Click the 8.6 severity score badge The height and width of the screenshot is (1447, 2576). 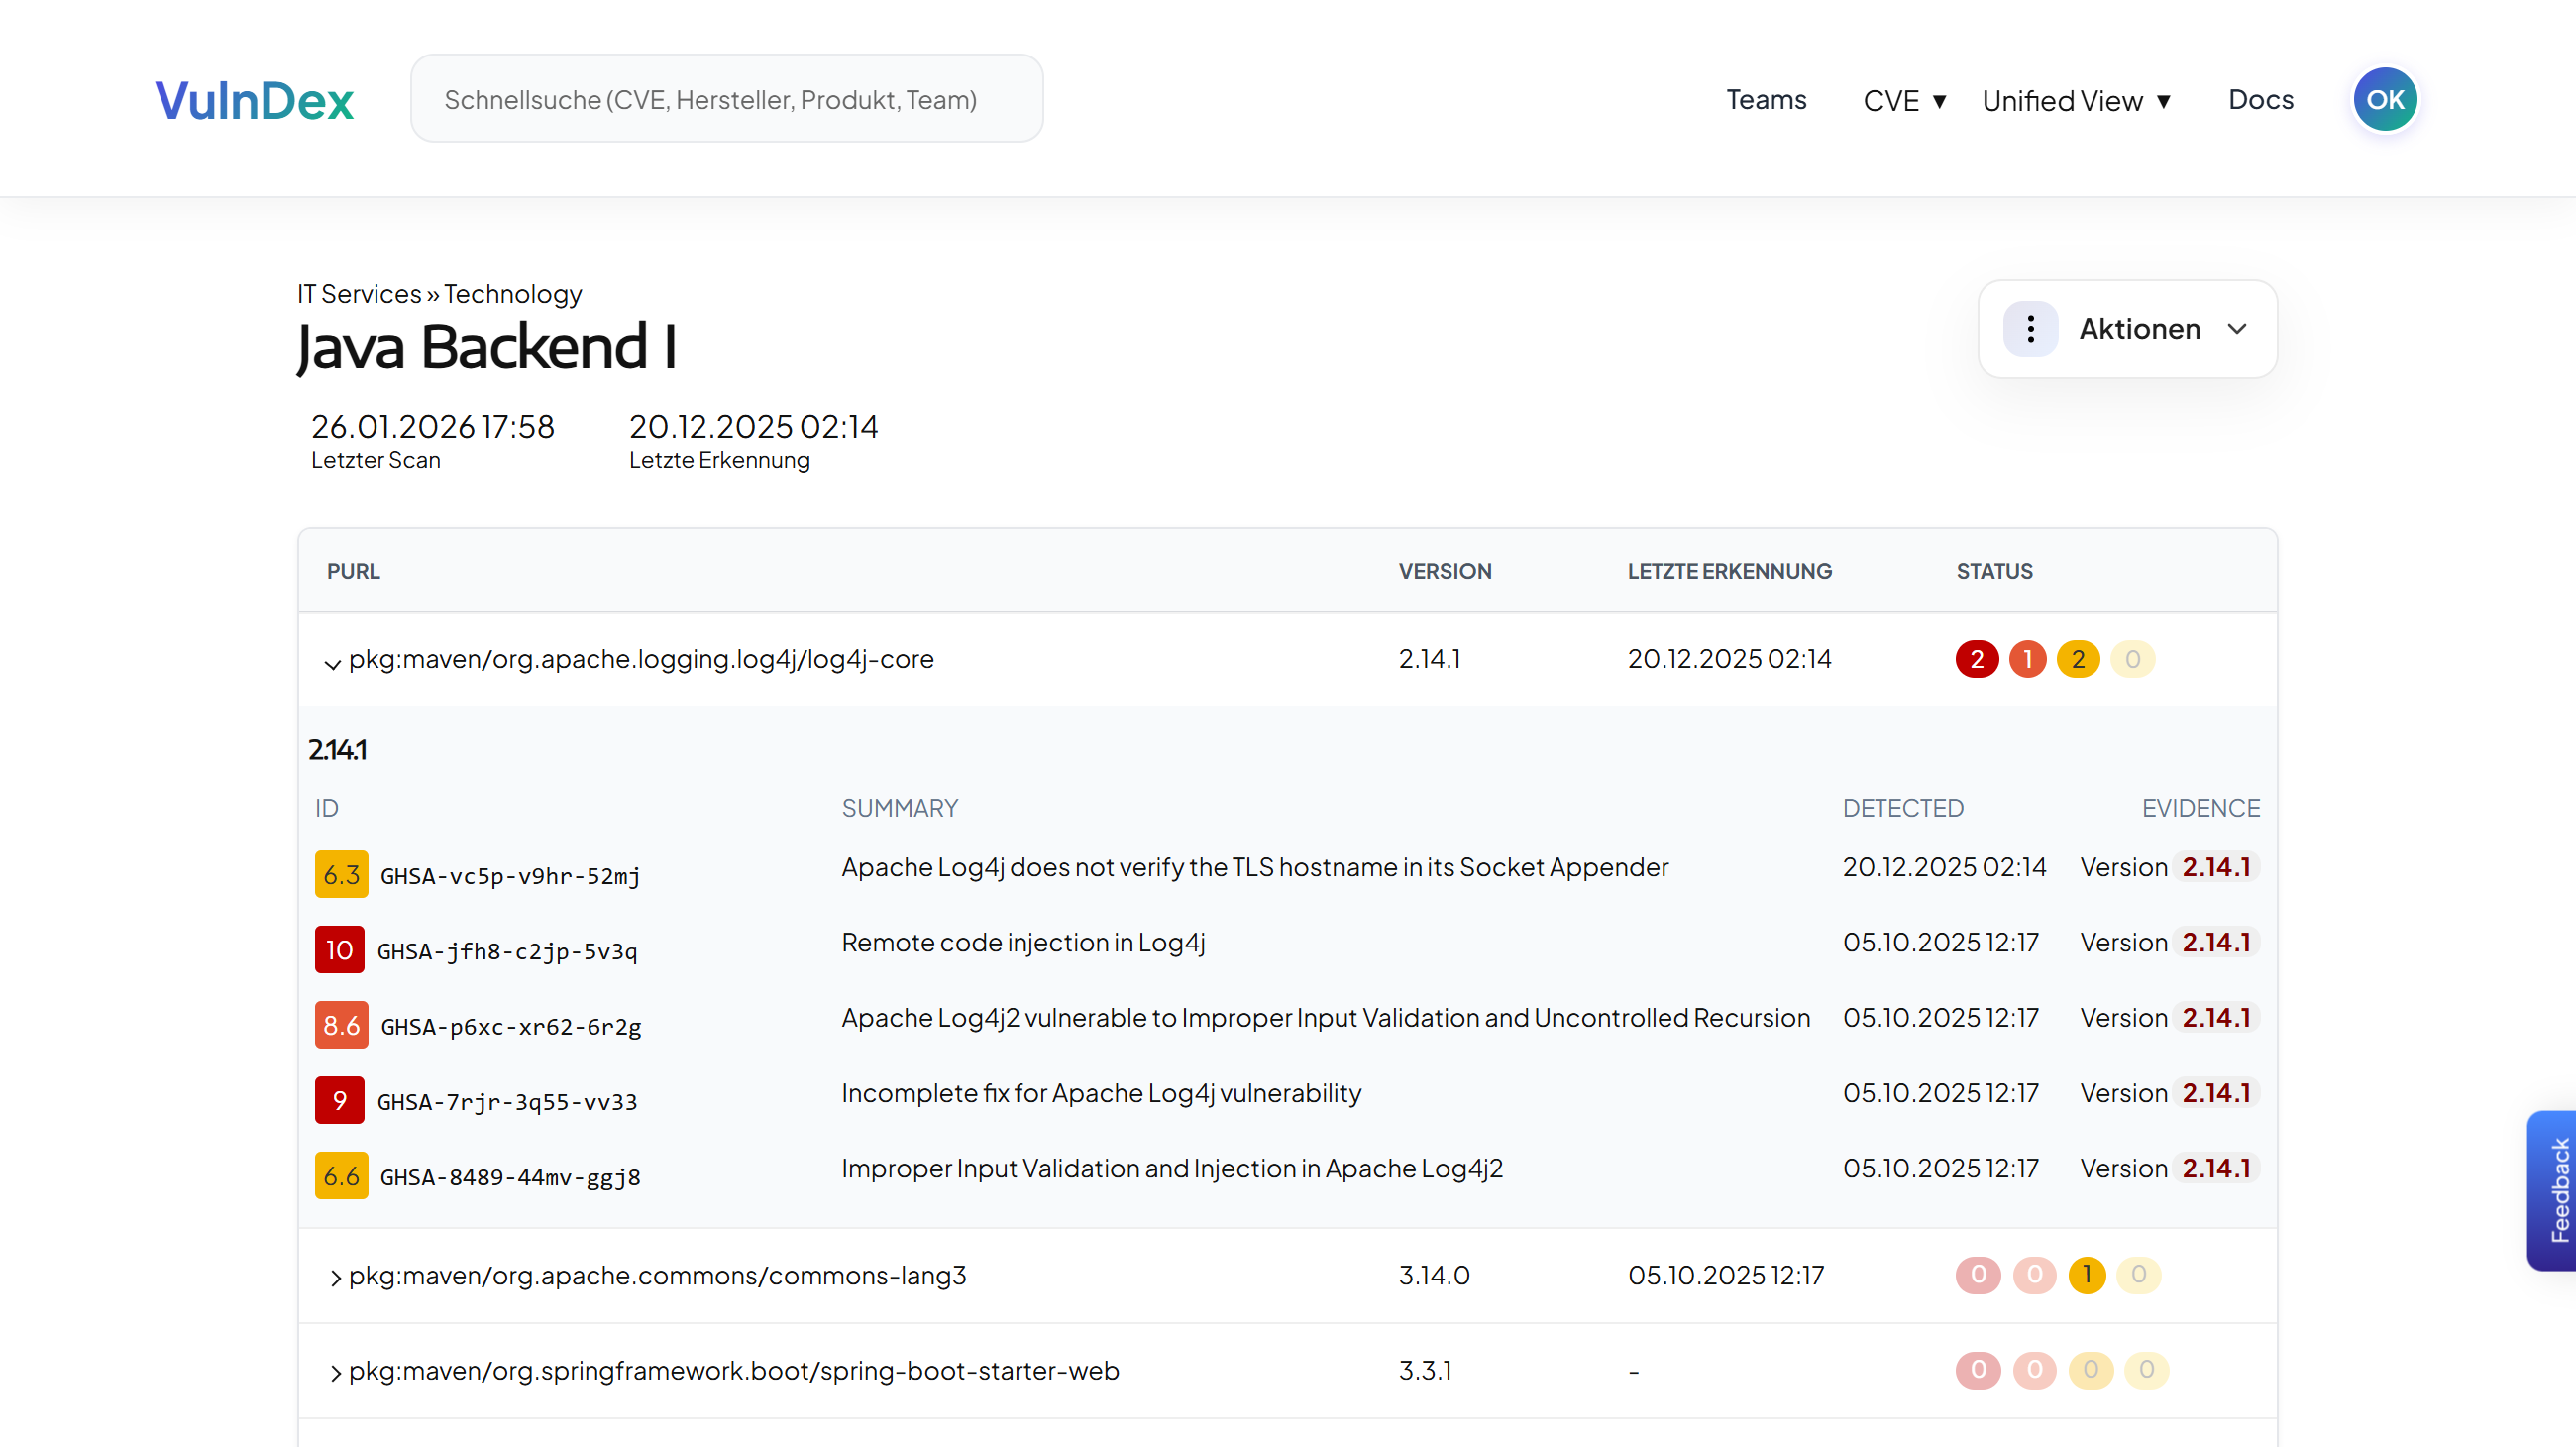(x=341, y=1025)
